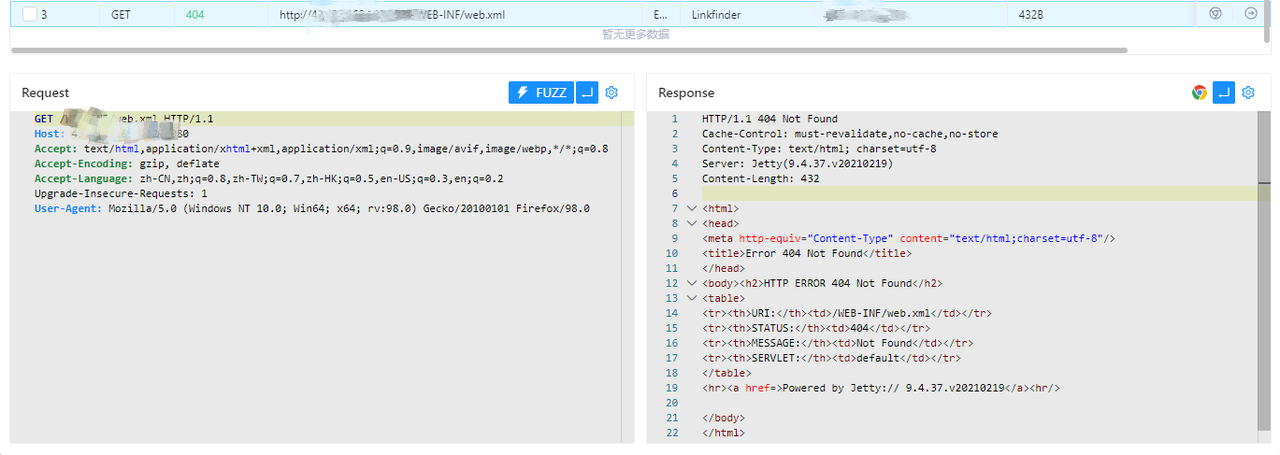Click the arrow-circle icon in row 3
Screen dimensions: 1280x455
click(x=1251, y=14)
